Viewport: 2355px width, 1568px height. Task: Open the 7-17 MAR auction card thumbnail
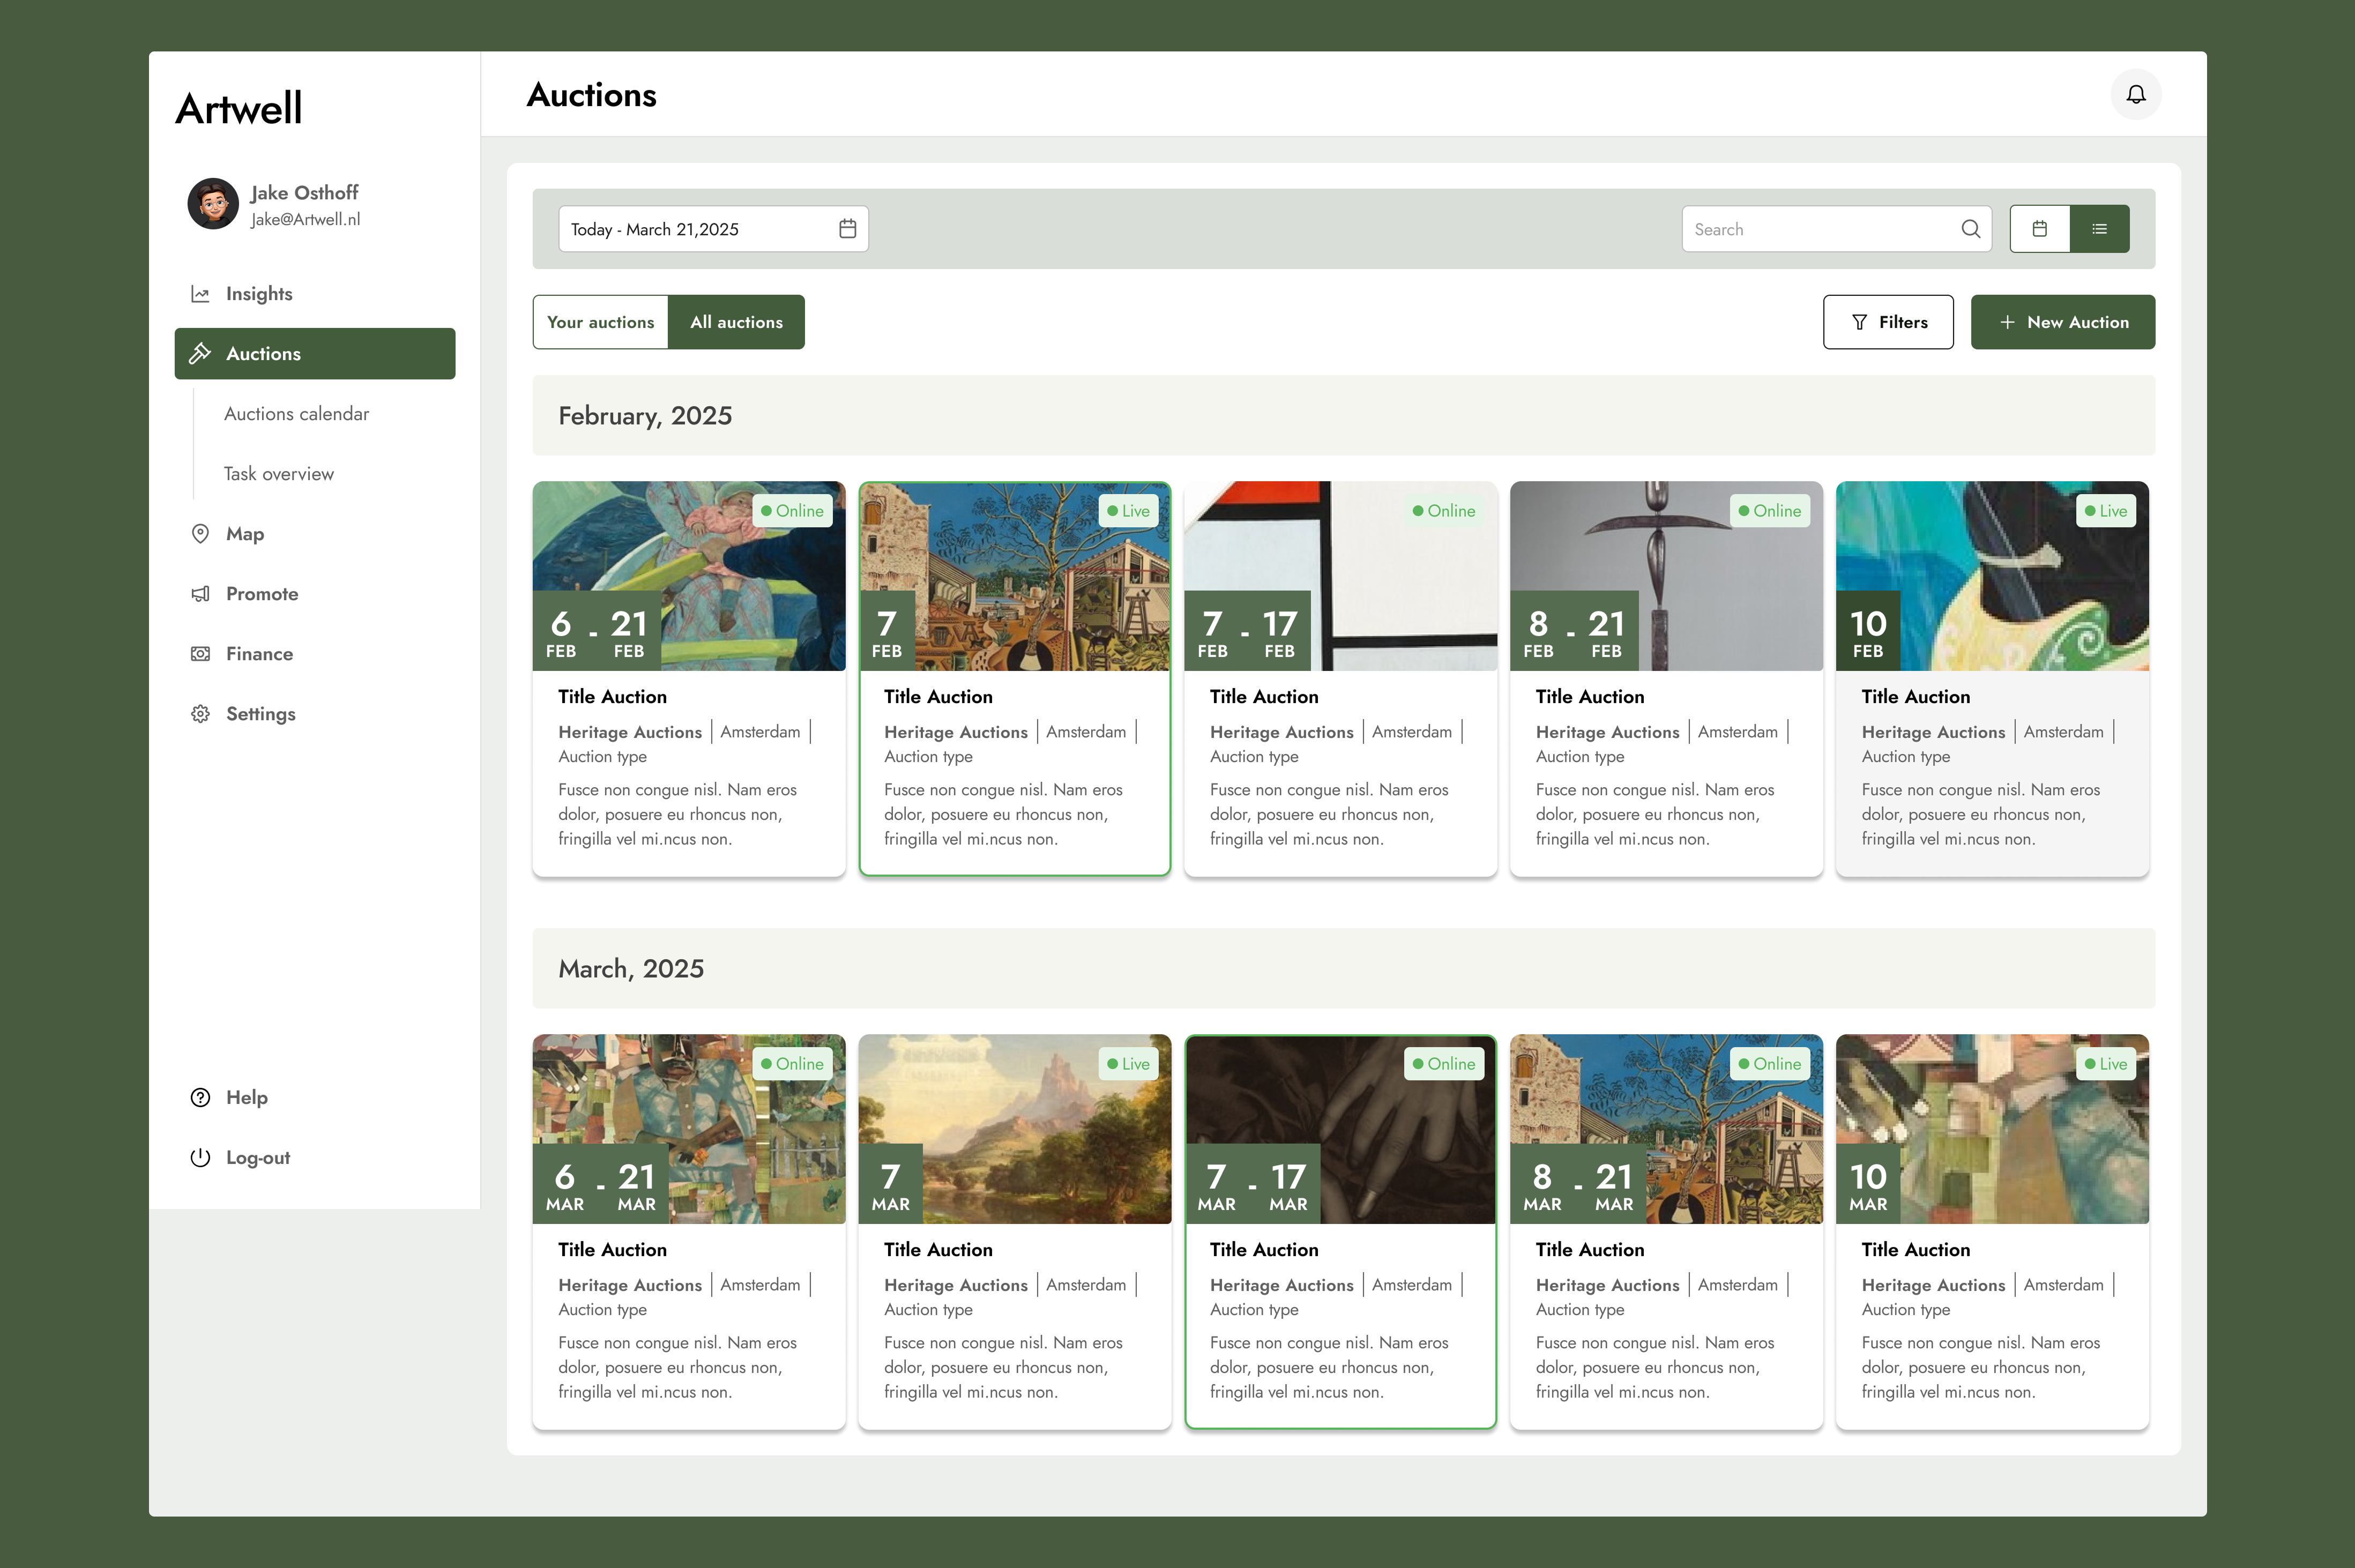click(1339, 1129)
